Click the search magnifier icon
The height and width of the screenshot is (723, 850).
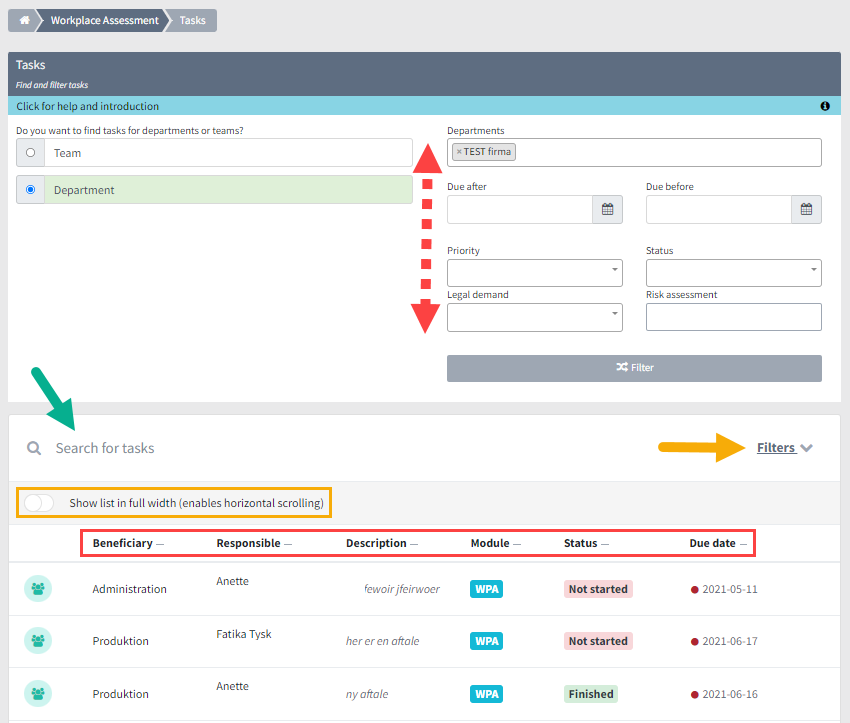(x=34, y=448)
